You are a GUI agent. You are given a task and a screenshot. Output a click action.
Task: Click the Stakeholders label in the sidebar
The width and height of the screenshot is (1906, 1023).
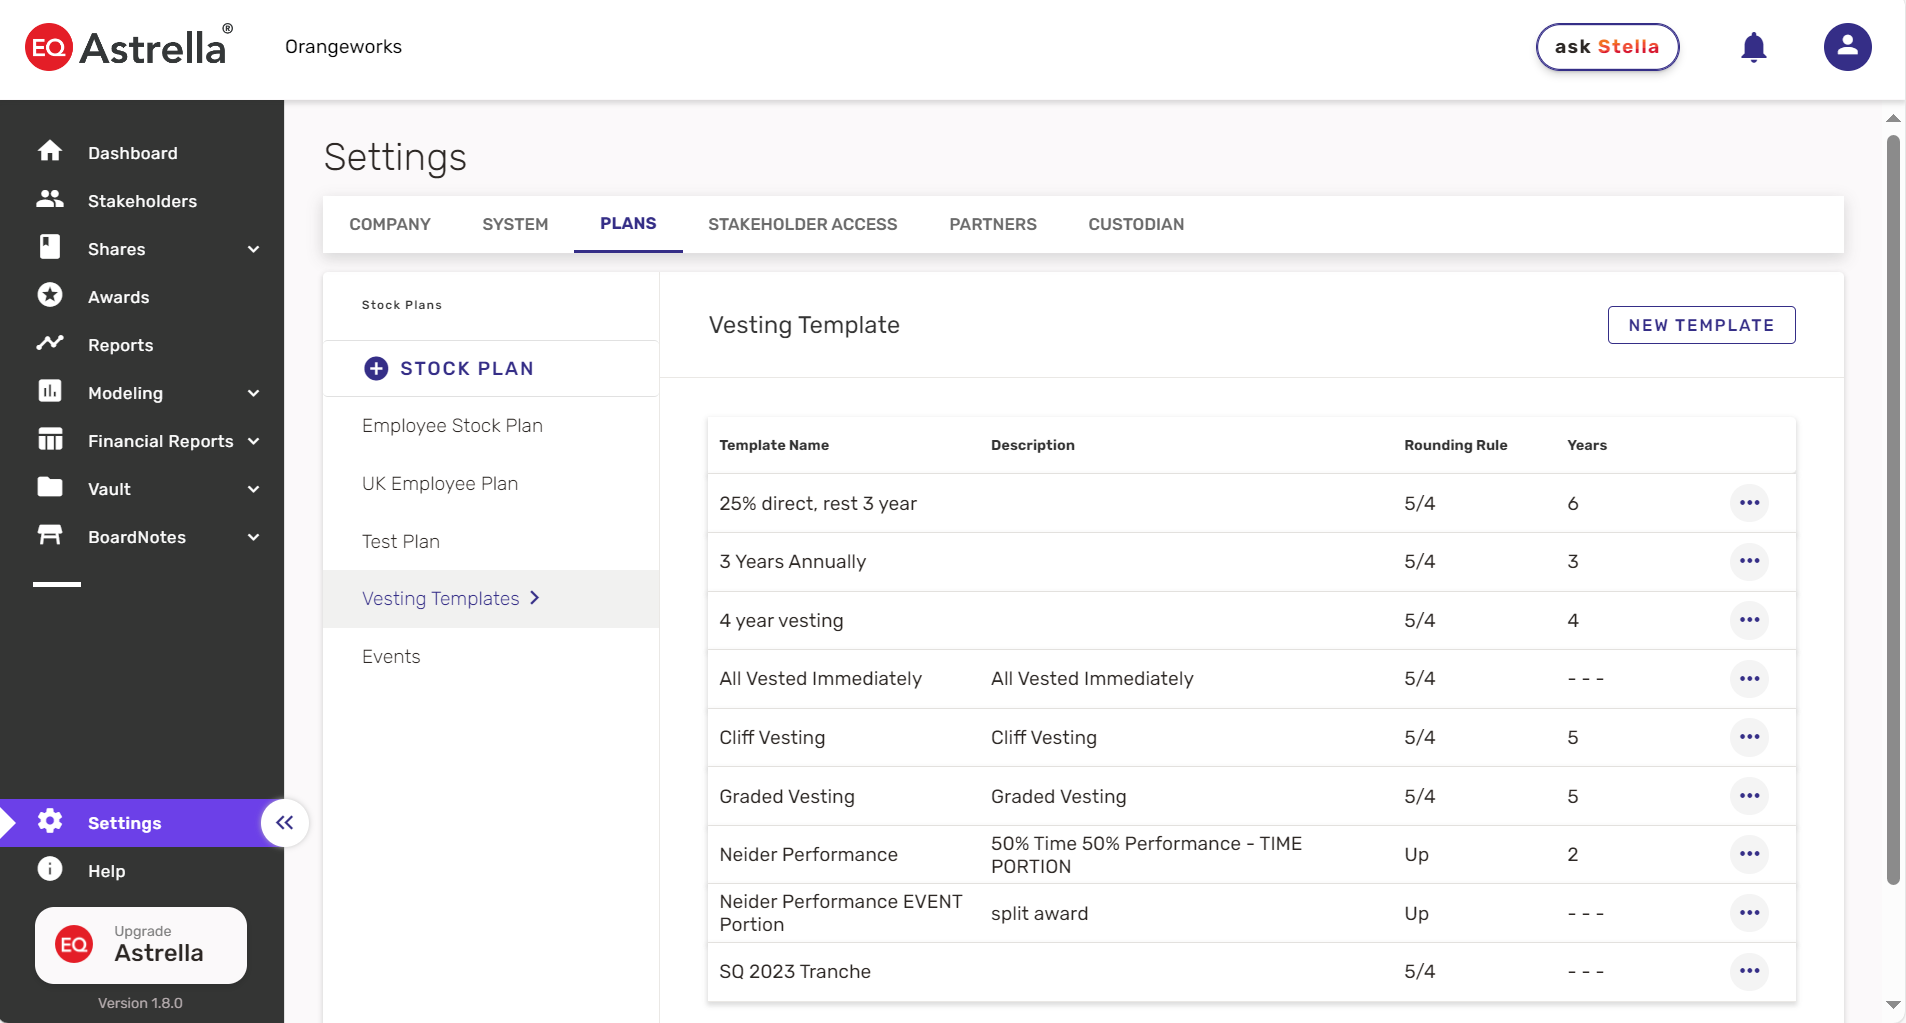tap(142, 201)
